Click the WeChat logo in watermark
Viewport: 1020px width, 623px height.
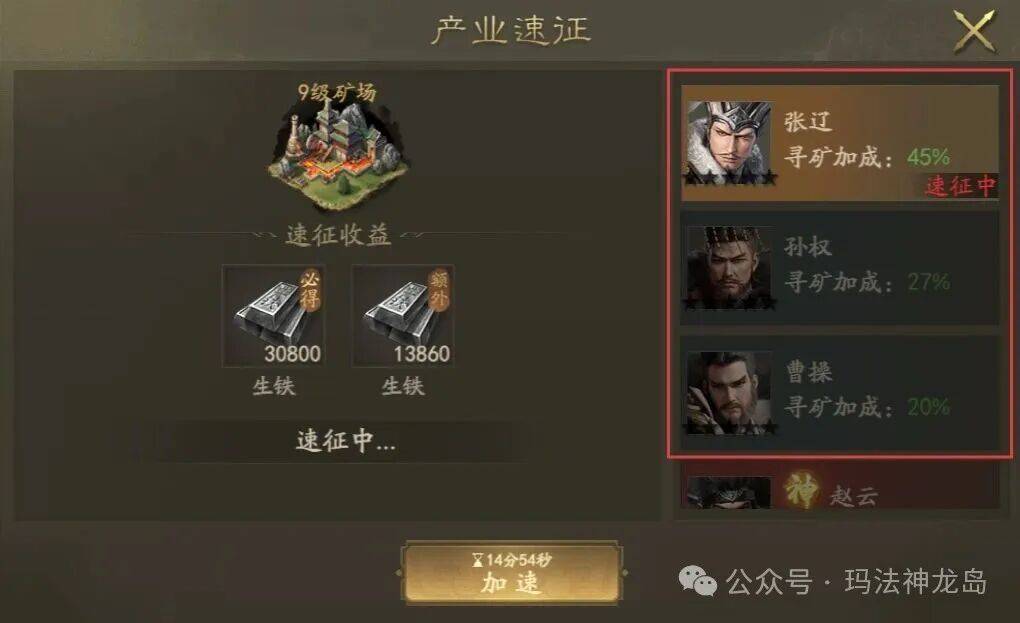(698, 581)
